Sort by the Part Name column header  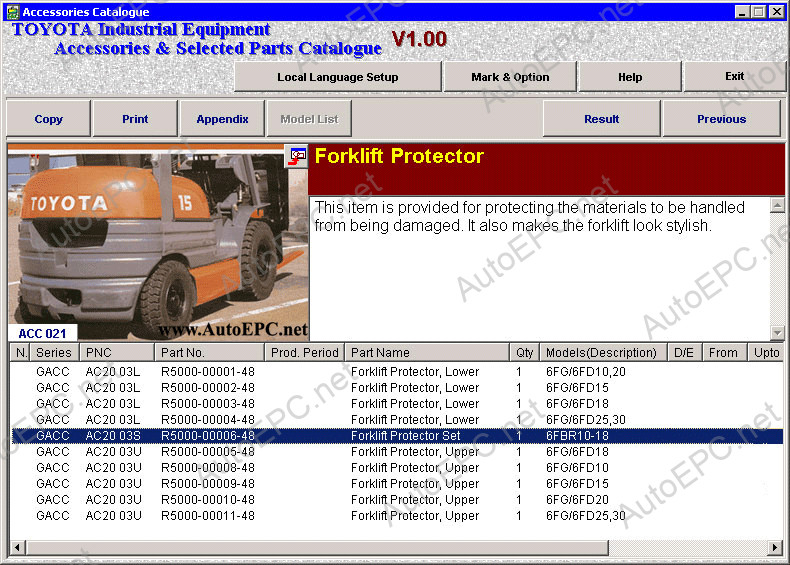pyautogui.click(x=427, y=353)
